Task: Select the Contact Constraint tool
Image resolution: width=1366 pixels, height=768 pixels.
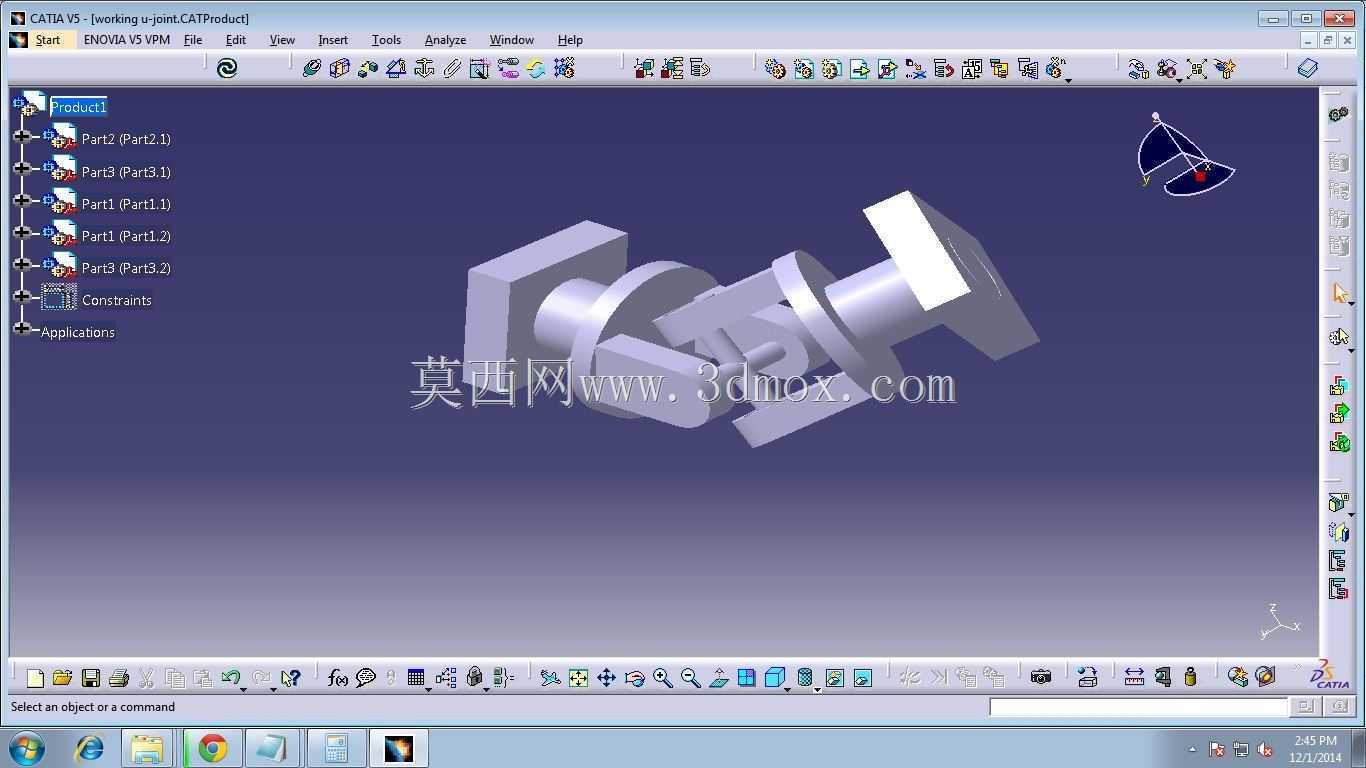Action: [340, 68]
